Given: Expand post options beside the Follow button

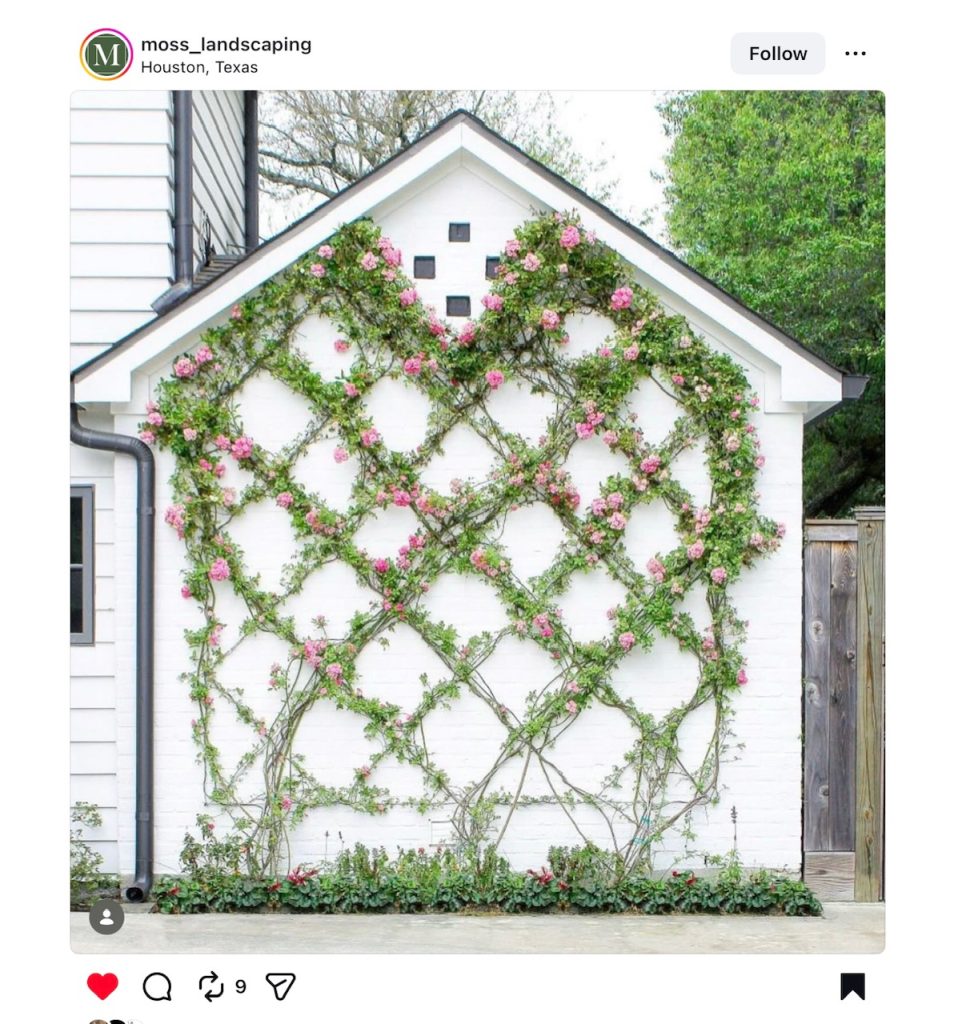Looking at the screenshot, I should pyautogui.click(x=855, y=54).
